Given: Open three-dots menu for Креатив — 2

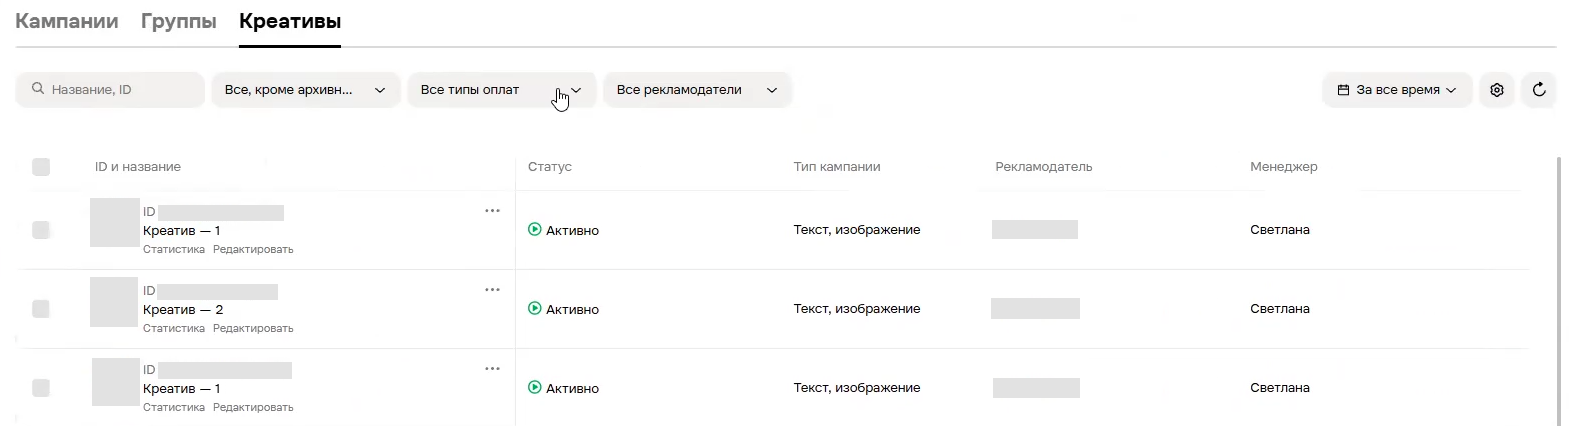Looking at the screenshot, I should point(492,290).
